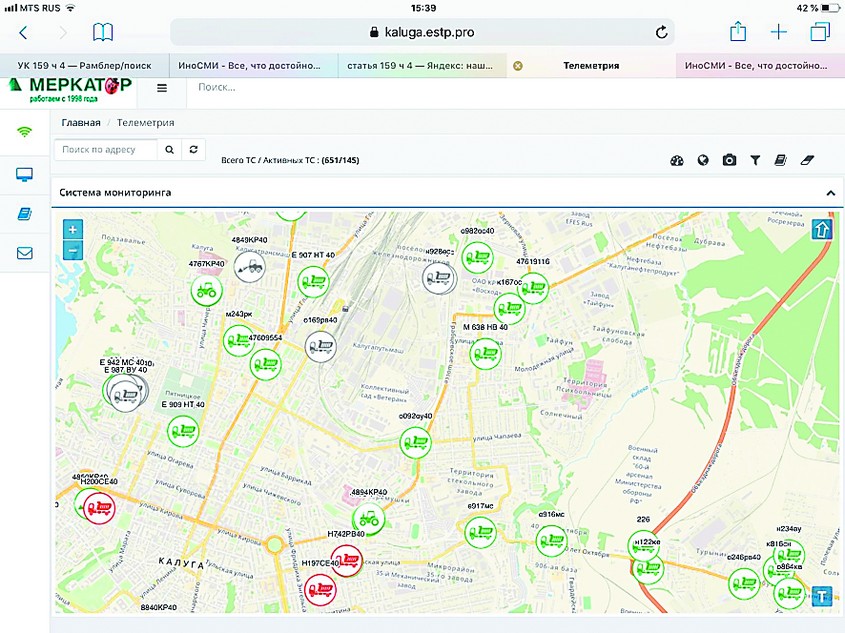Viewport: 845px width, 633px height.
Task: Collapse the Система мониторинга panel
Action: click(829, 192)
